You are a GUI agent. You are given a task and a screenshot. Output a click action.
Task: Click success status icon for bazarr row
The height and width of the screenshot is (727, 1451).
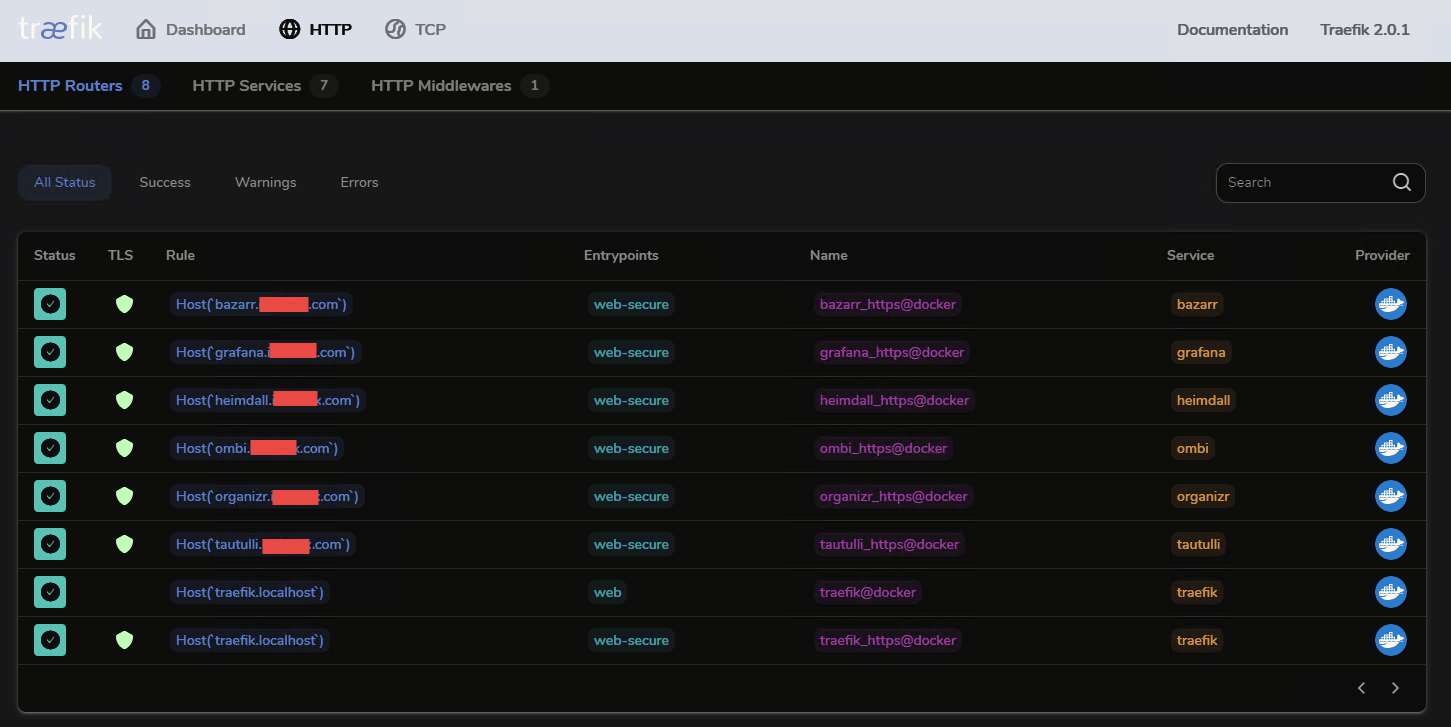coord(50,304)
